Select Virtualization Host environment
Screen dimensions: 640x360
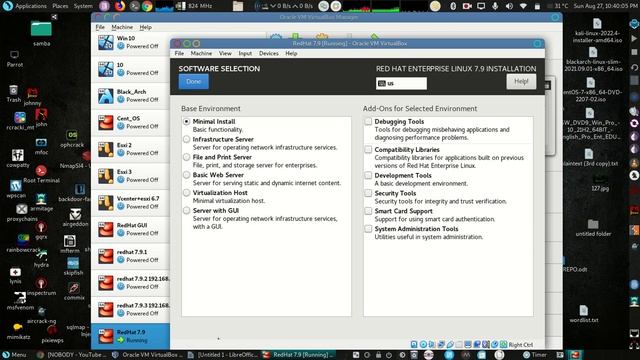[x=187, y=193]
